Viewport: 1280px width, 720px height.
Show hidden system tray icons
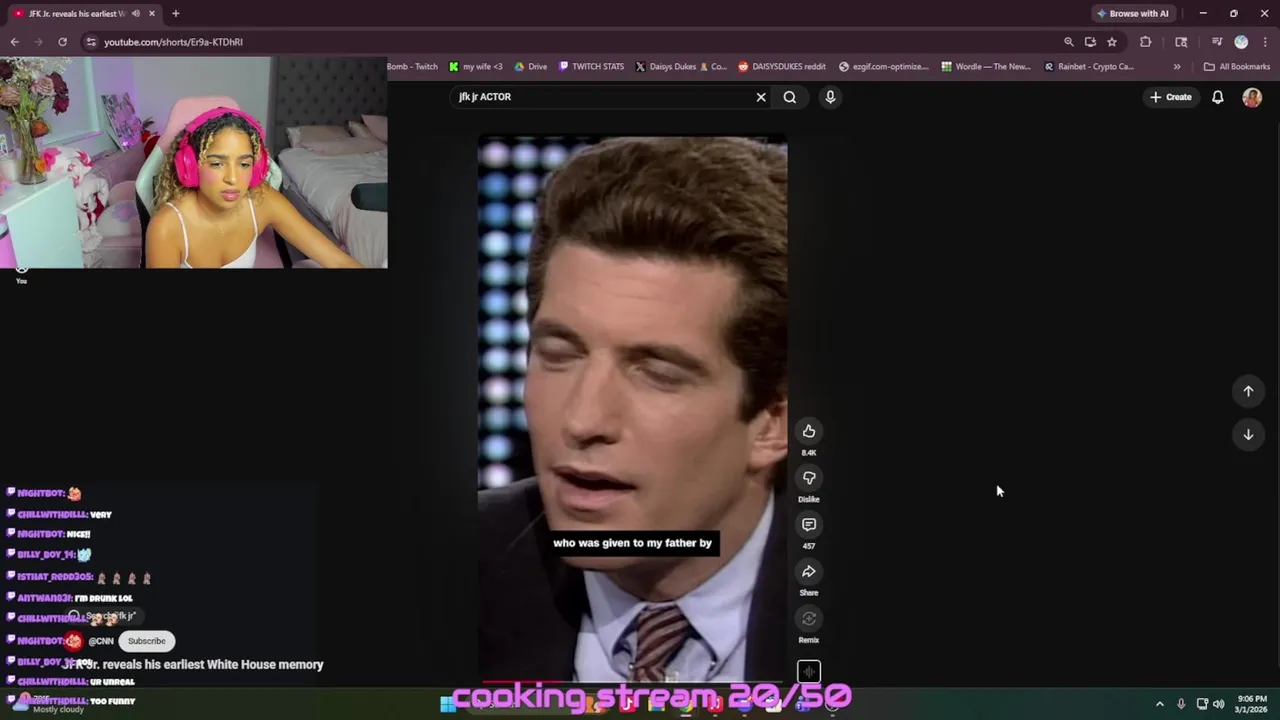click(x=1160, y=704)
